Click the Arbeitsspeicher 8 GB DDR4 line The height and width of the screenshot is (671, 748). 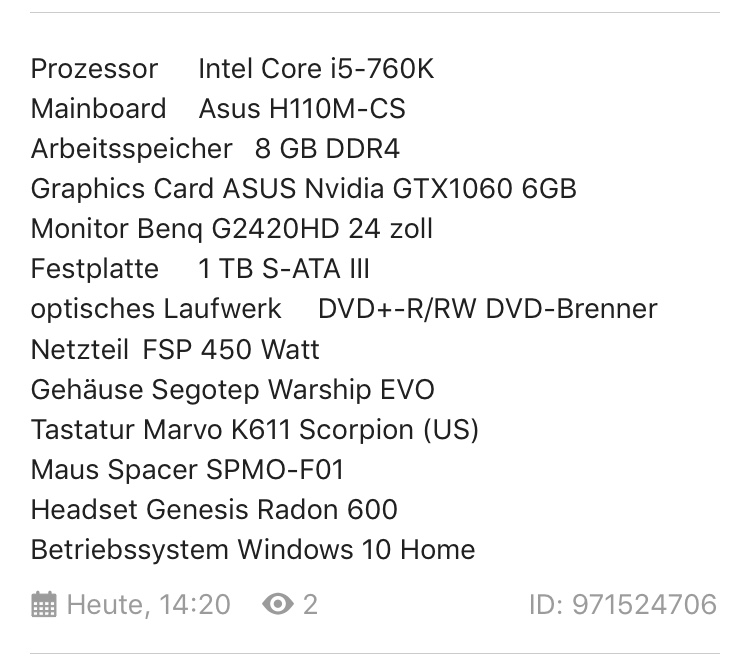click(215, 149)
